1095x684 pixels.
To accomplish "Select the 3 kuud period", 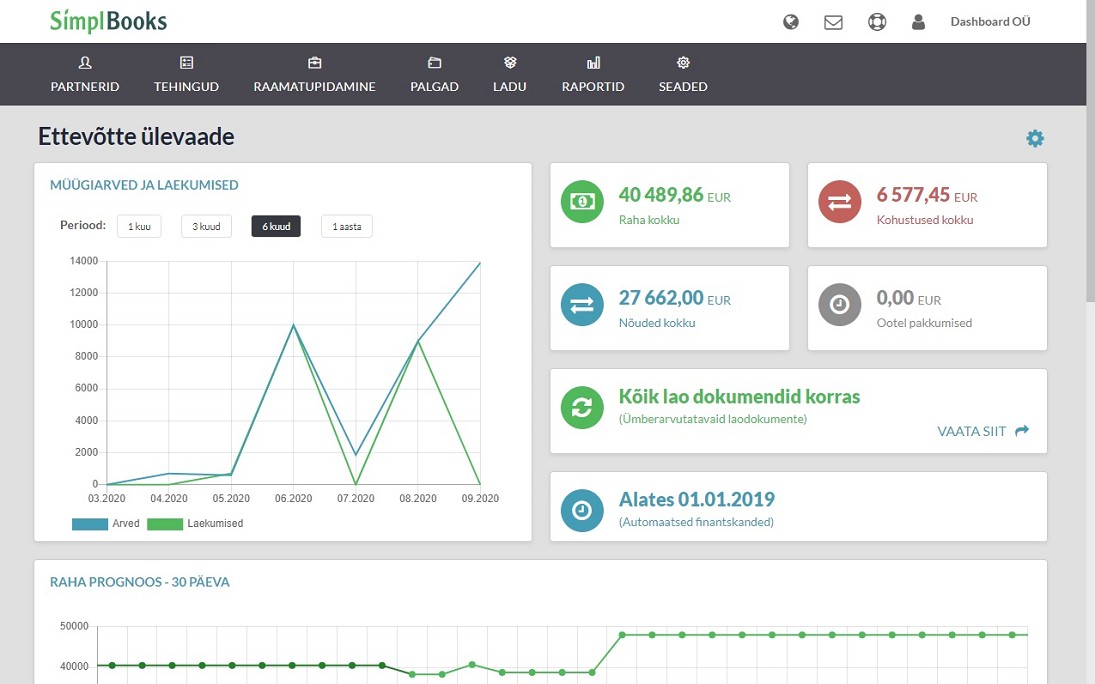I will [x=206, y=226].
